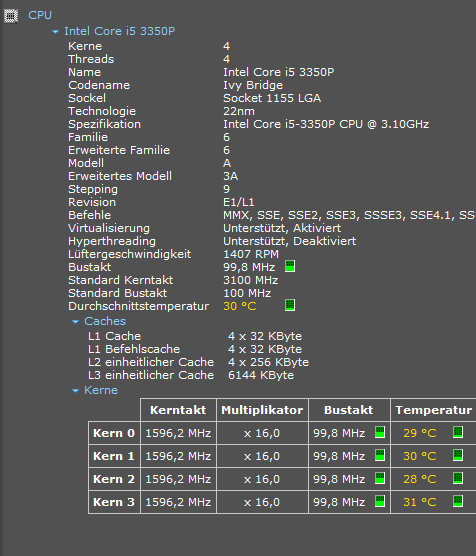Collapse the Intel Core i5 3350P tree node
The width and height of the screenshot is (476, 556).
click(55, 32)
